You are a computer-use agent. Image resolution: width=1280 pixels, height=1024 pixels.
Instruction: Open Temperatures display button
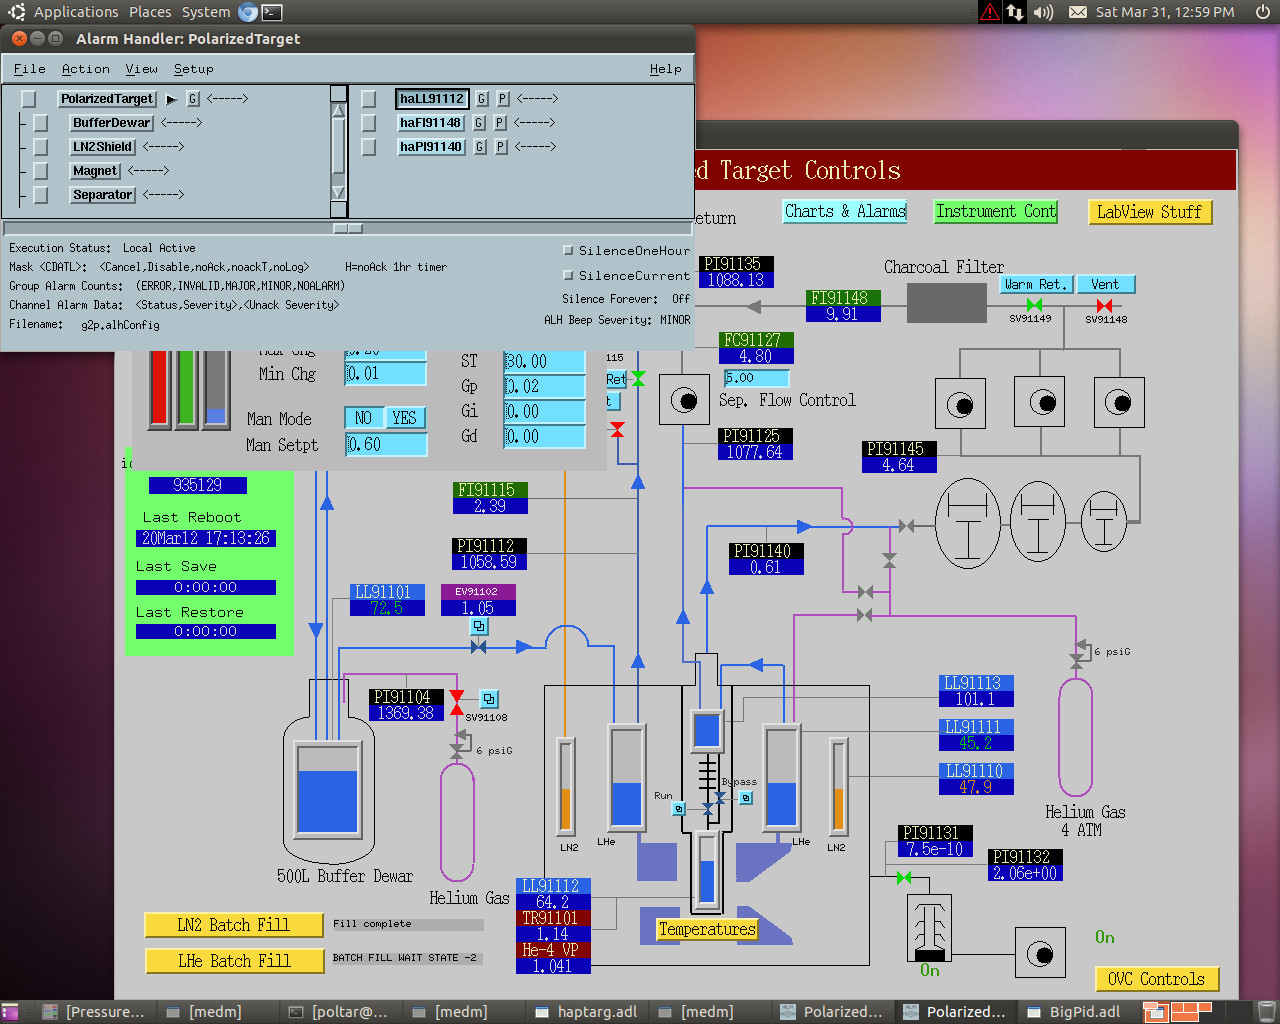pyautogui.click(x=707, y=929)
